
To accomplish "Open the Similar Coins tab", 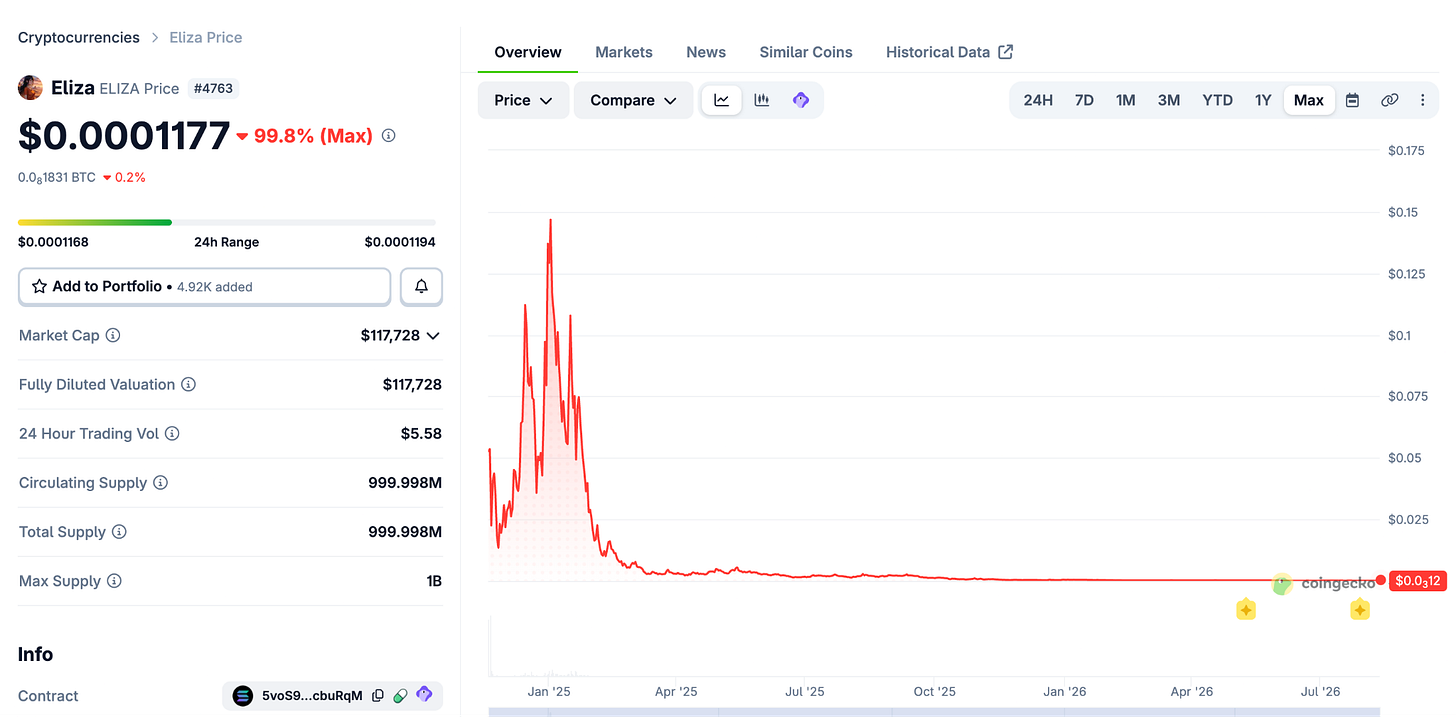I will 806,52.
